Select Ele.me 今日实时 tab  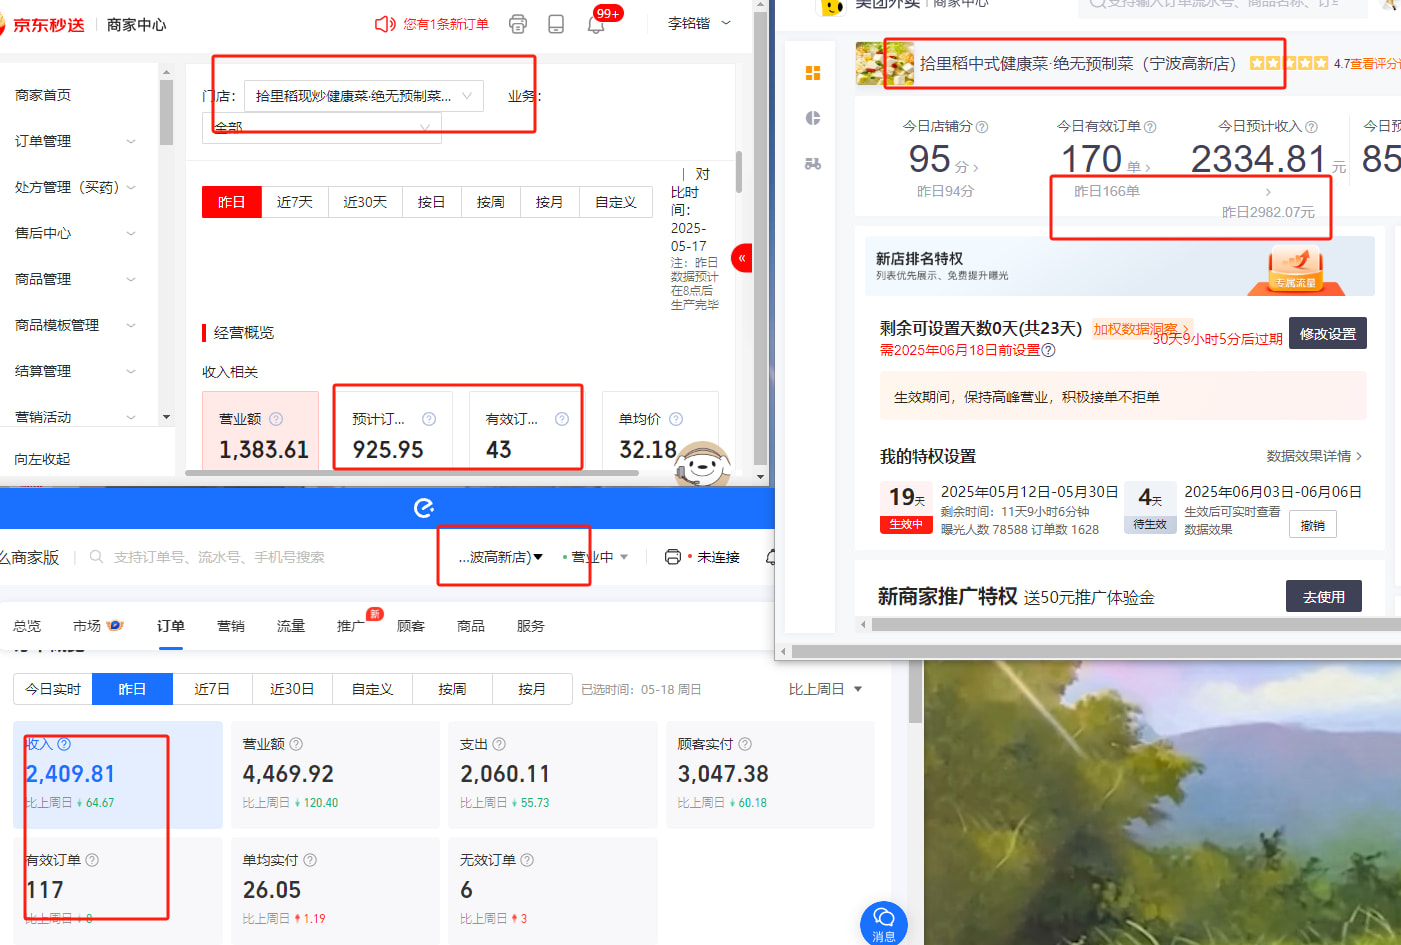[53, 689]
